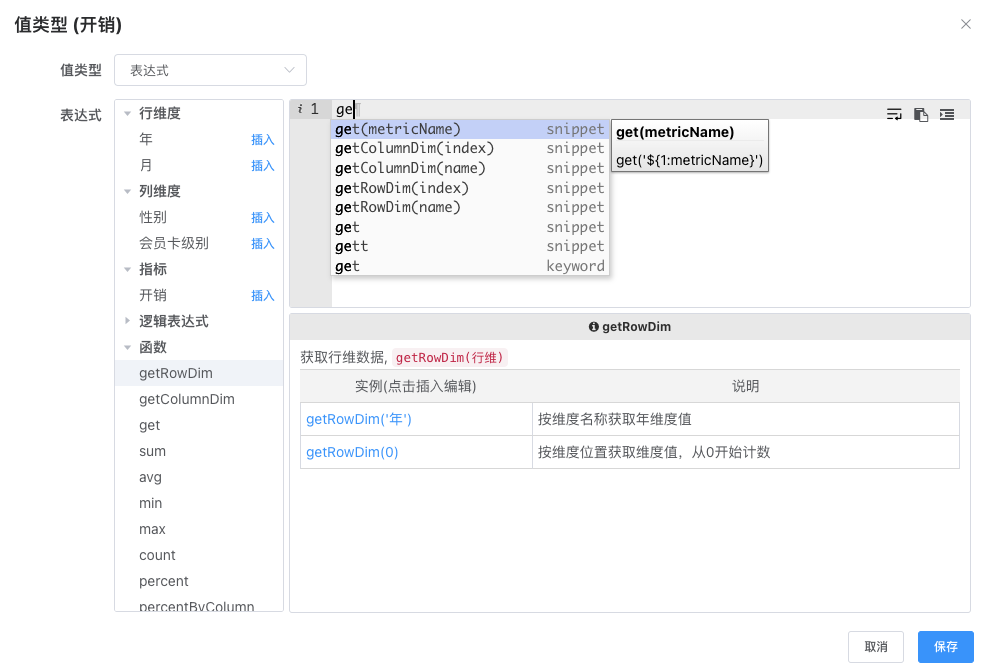
Task: Collapse the 函数 tree group
Action: 128,348
